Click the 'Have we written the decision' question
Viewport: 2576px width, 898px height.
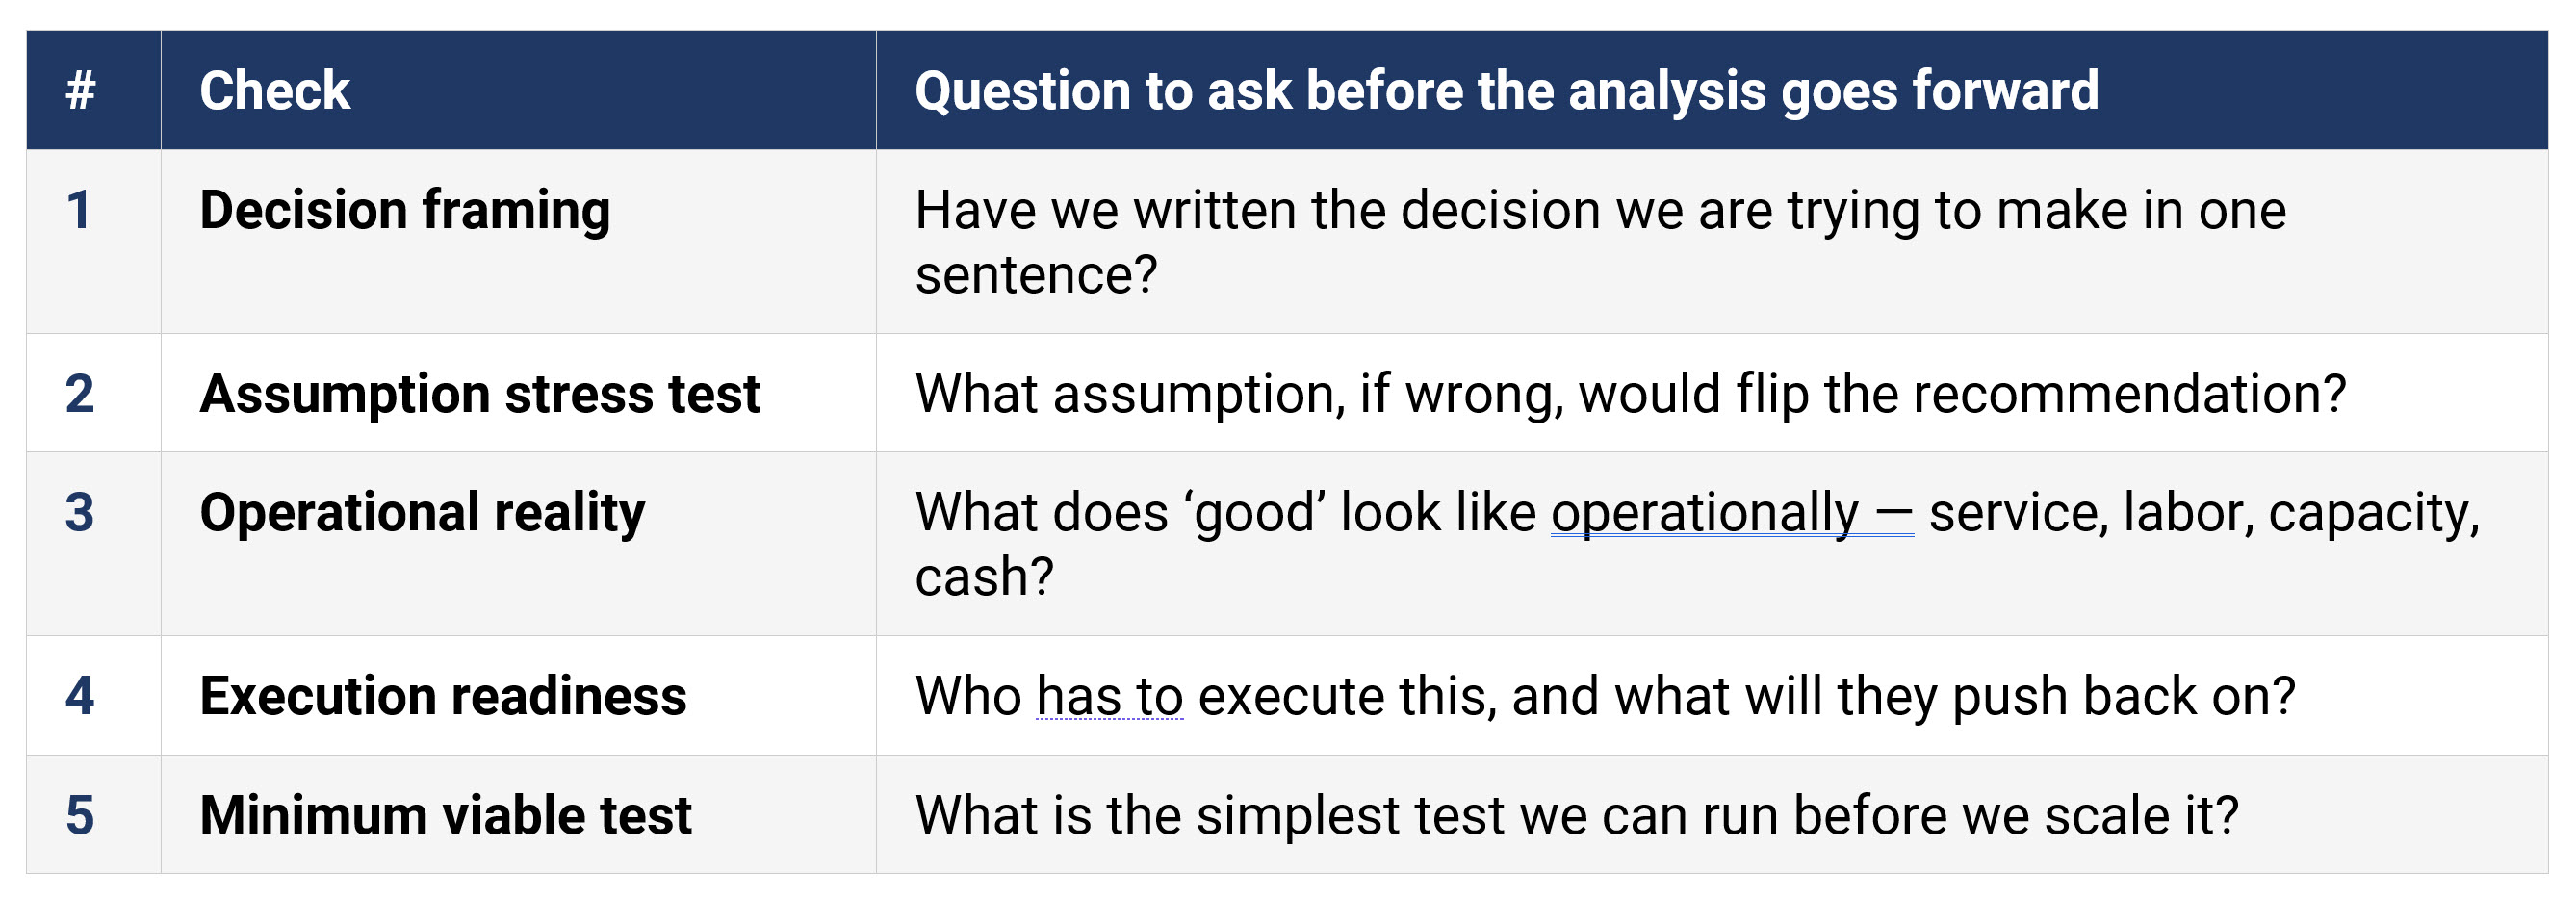(1600, 211)
